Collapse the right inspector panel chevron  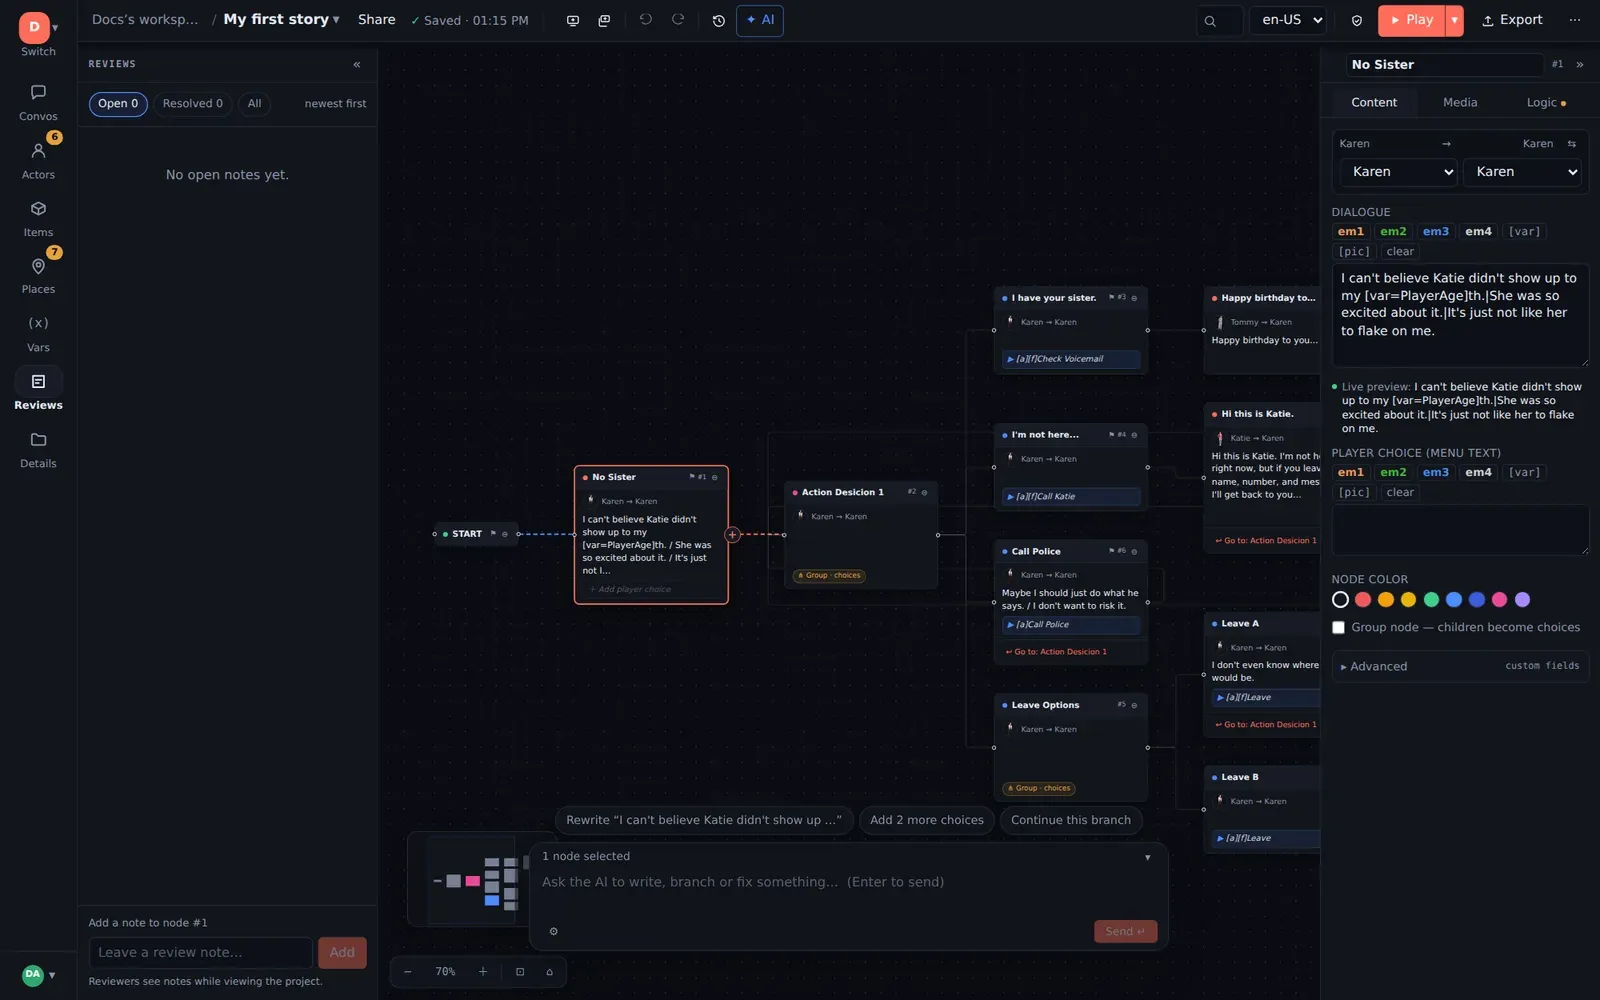point(1580,64)
